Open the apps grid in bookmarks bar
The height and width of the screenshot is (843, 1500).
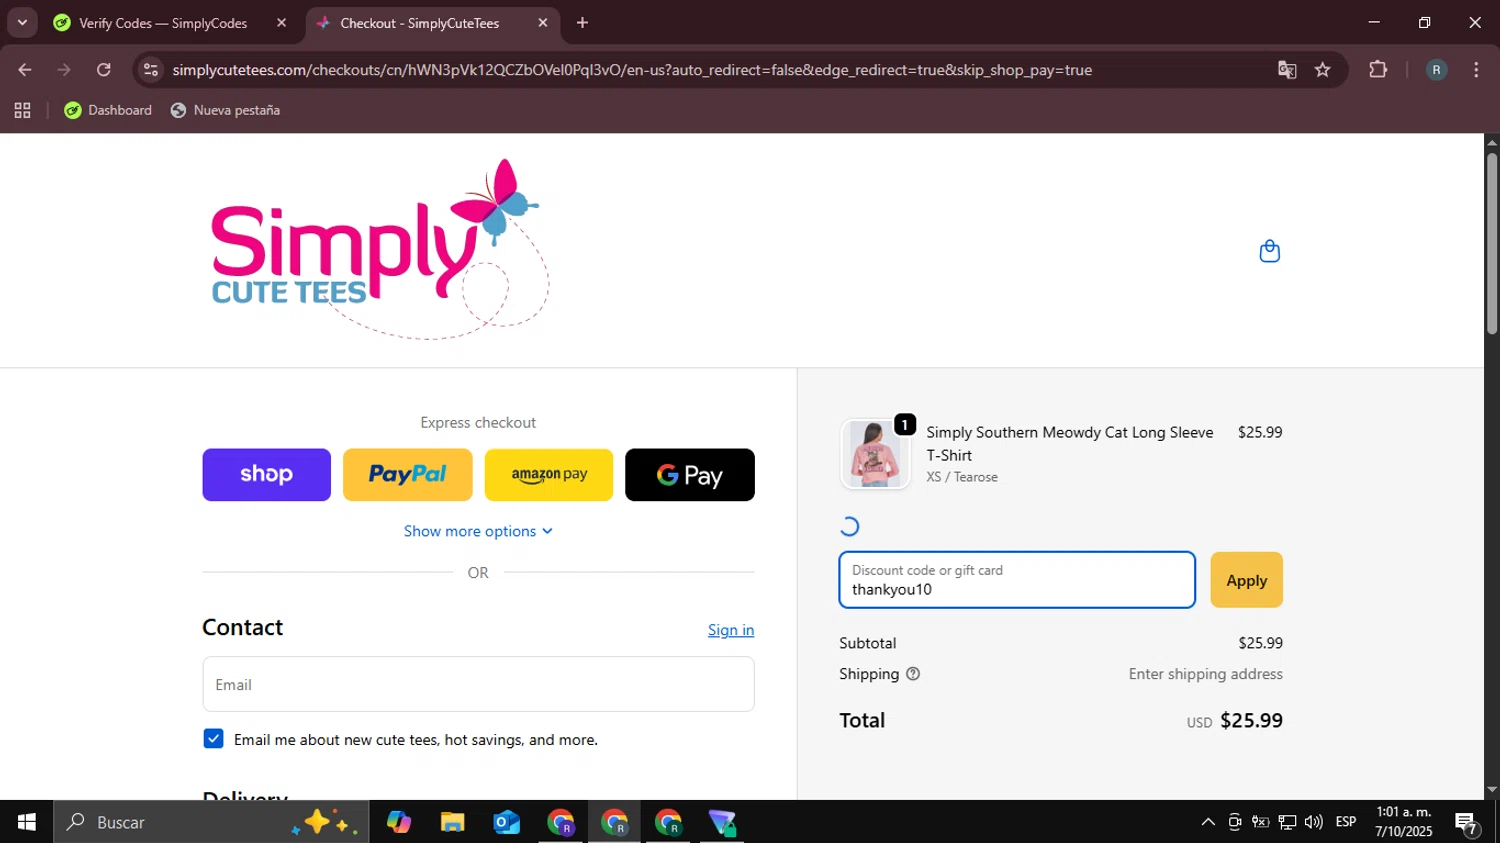[22, 110]
